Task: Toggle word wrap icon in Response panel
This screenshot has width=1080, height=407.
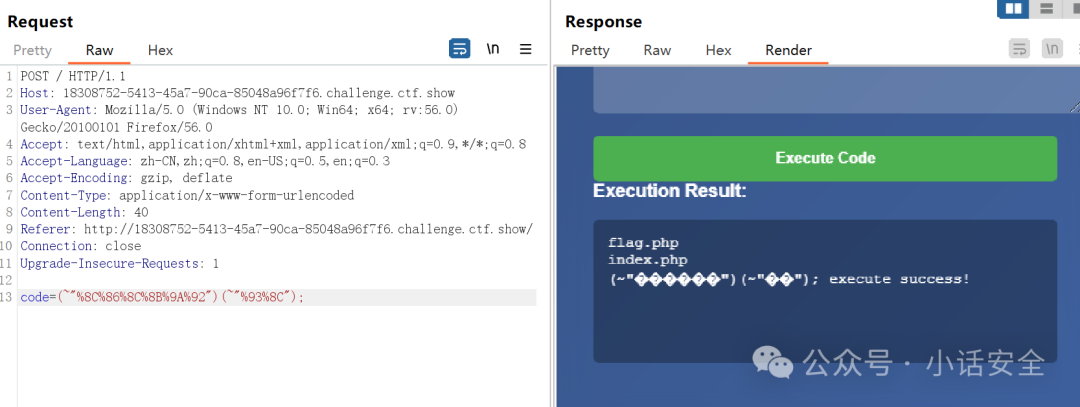Action: click(1019, 48)
